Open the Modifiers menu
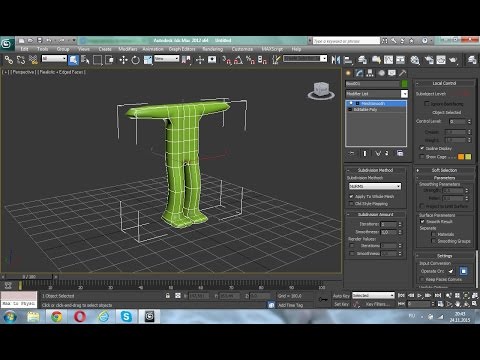Viewport: 480px width, 360px height. pyautogui.click(x=128, y=49)
